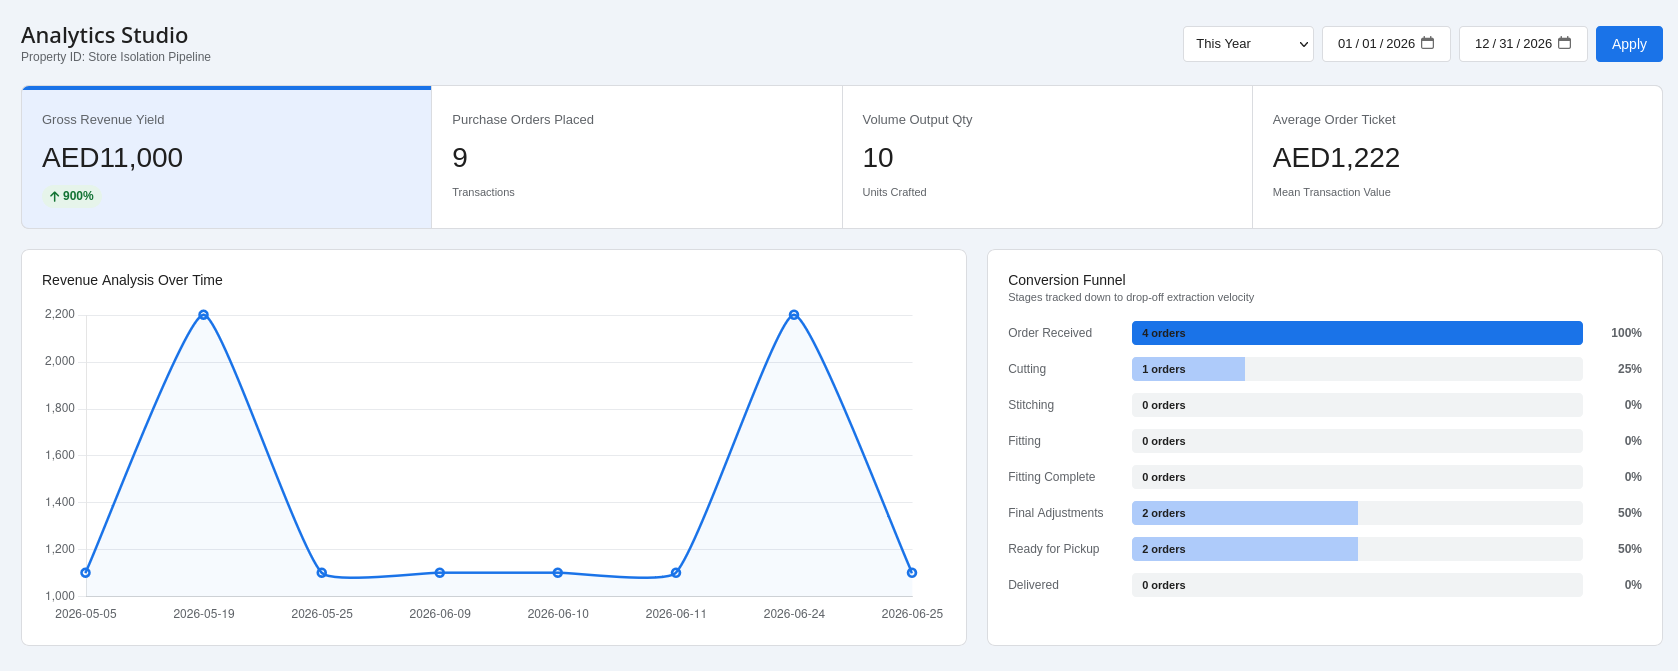Viewport: 1678px width, 671px height.
Task: Click the Conversion Funnel heading
Action: (x=1066, y=280)
